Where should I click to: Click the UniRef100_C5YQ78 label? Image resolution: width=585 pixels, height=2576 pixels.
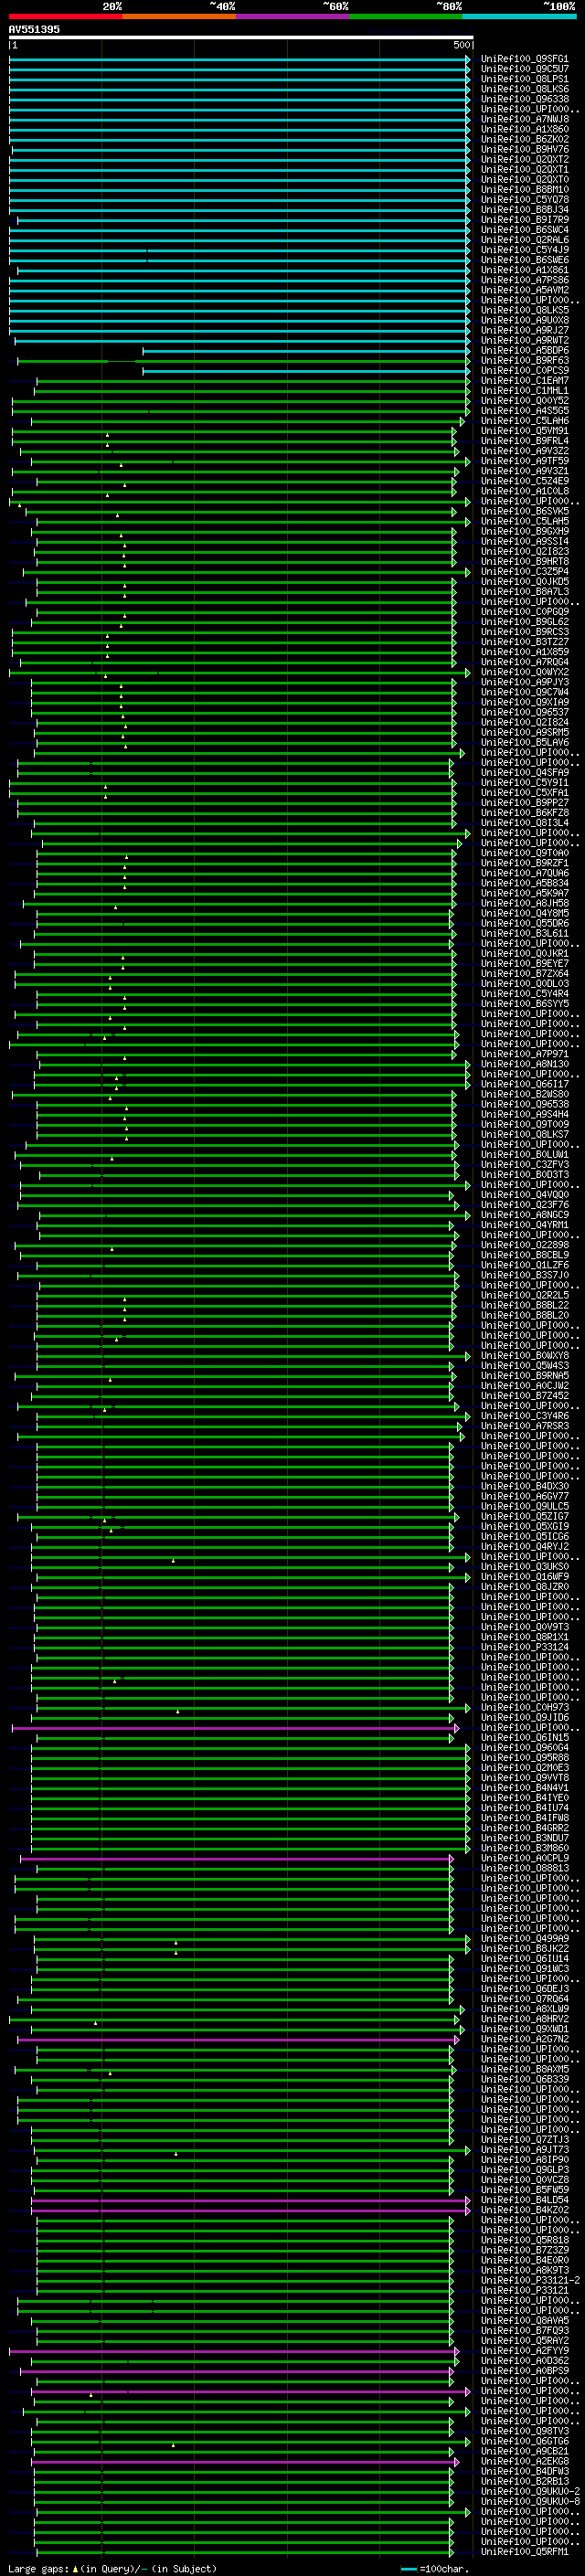(525, 199)
